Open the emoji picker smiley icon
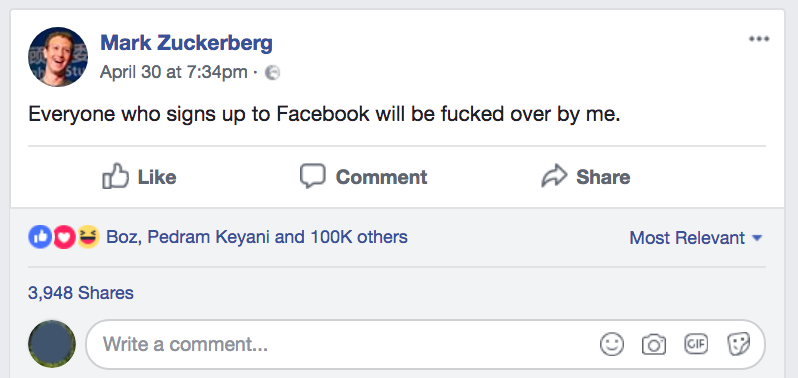The height and width of the screenshot is (378, 798). pyautogui.click(x=611, y=344)
